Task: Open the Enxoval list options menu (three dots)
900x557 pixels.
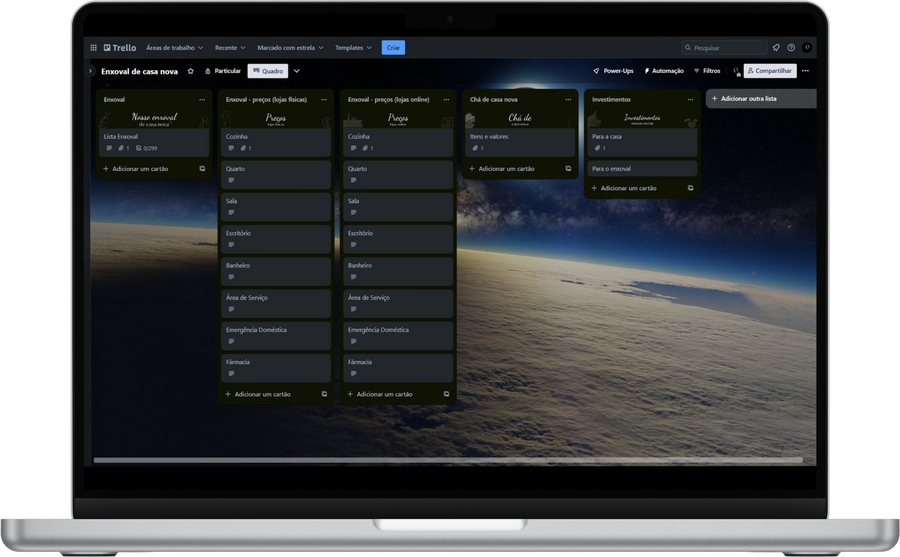Action: point(203,100)
